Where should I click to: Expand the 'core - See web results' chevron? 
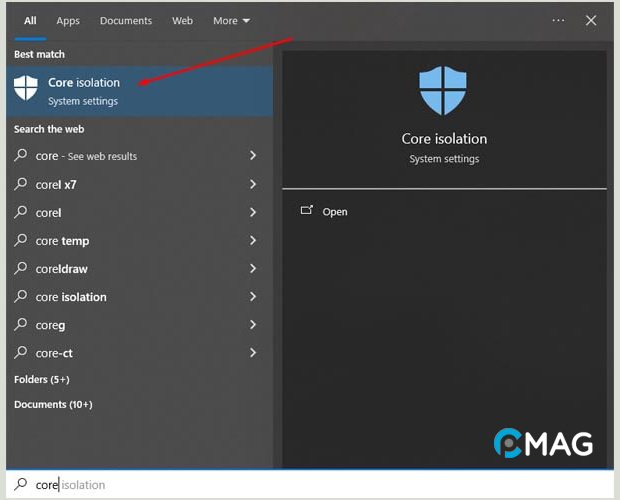coord(253,156)
